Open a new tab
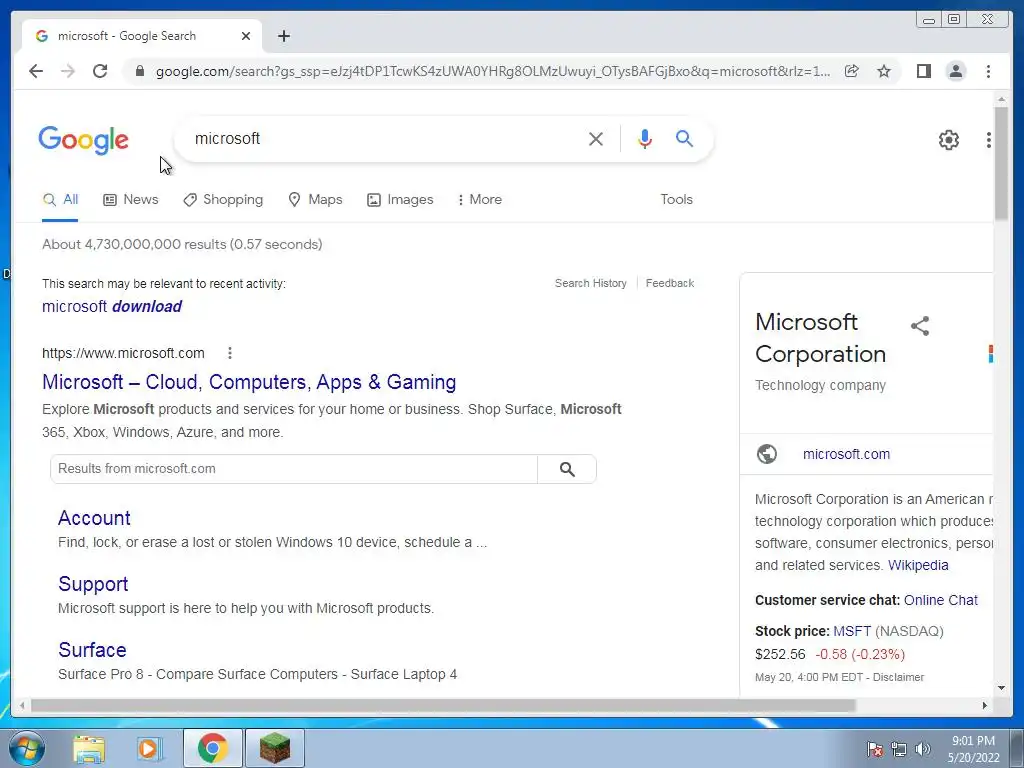The image size is (1024, 768). [x=283, y=36]
